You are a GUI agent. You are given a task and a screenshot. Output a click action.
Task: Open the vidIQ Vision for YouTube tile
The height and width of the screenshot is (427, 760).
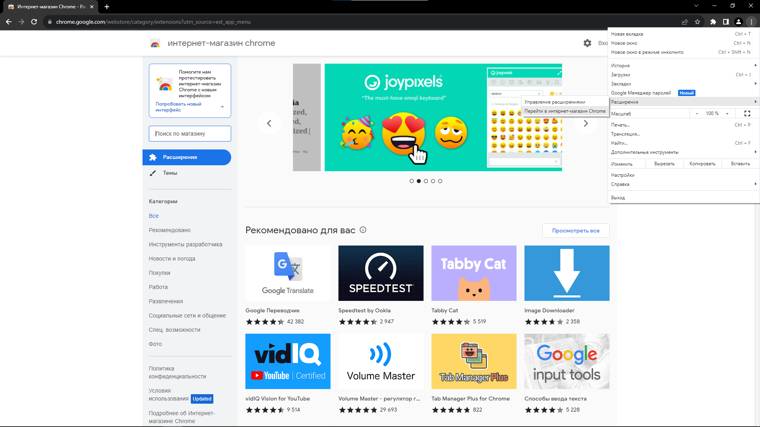point(288,374)
